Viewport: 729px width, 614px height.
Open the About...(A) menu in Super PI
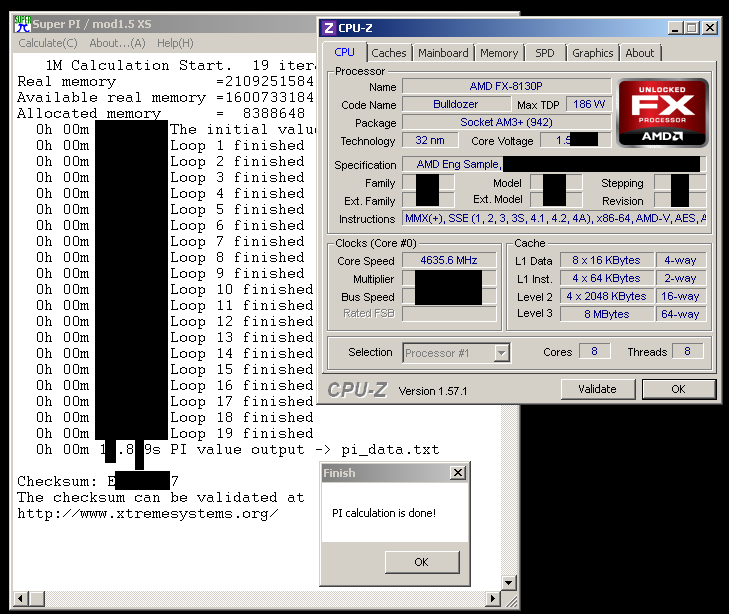(117, 43)
